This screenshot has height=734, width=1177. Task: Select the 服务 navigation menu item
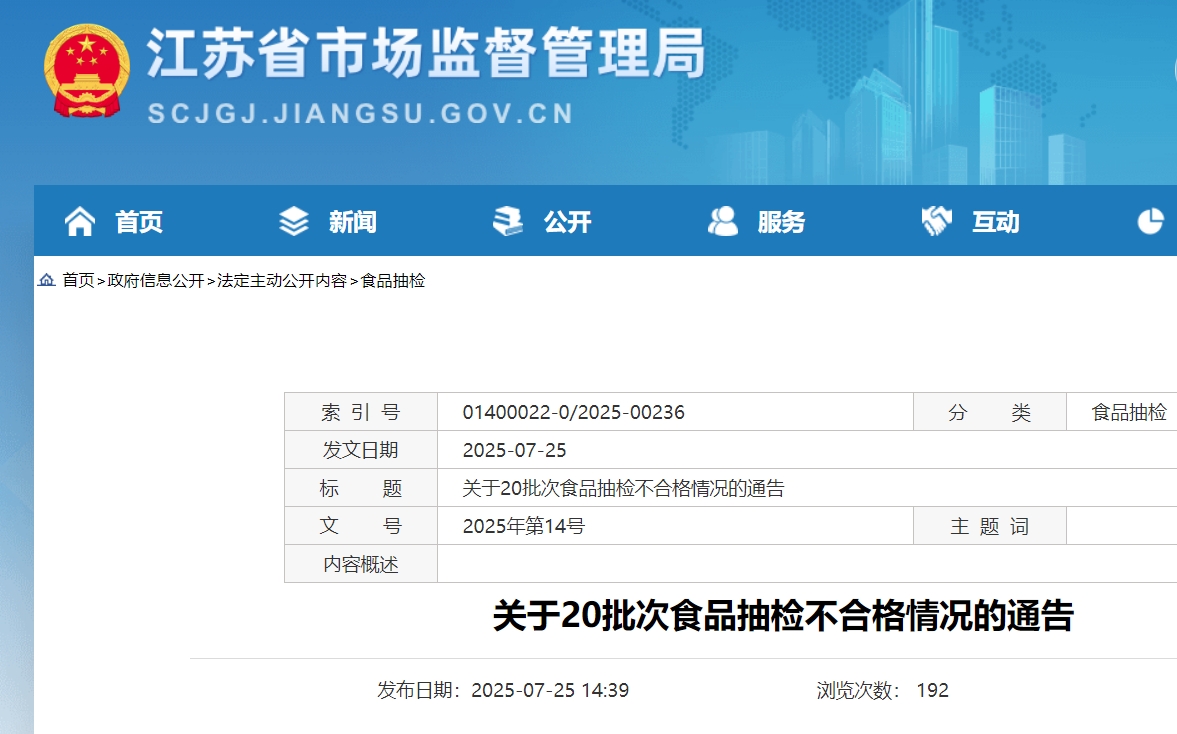[x=781, y=222]
